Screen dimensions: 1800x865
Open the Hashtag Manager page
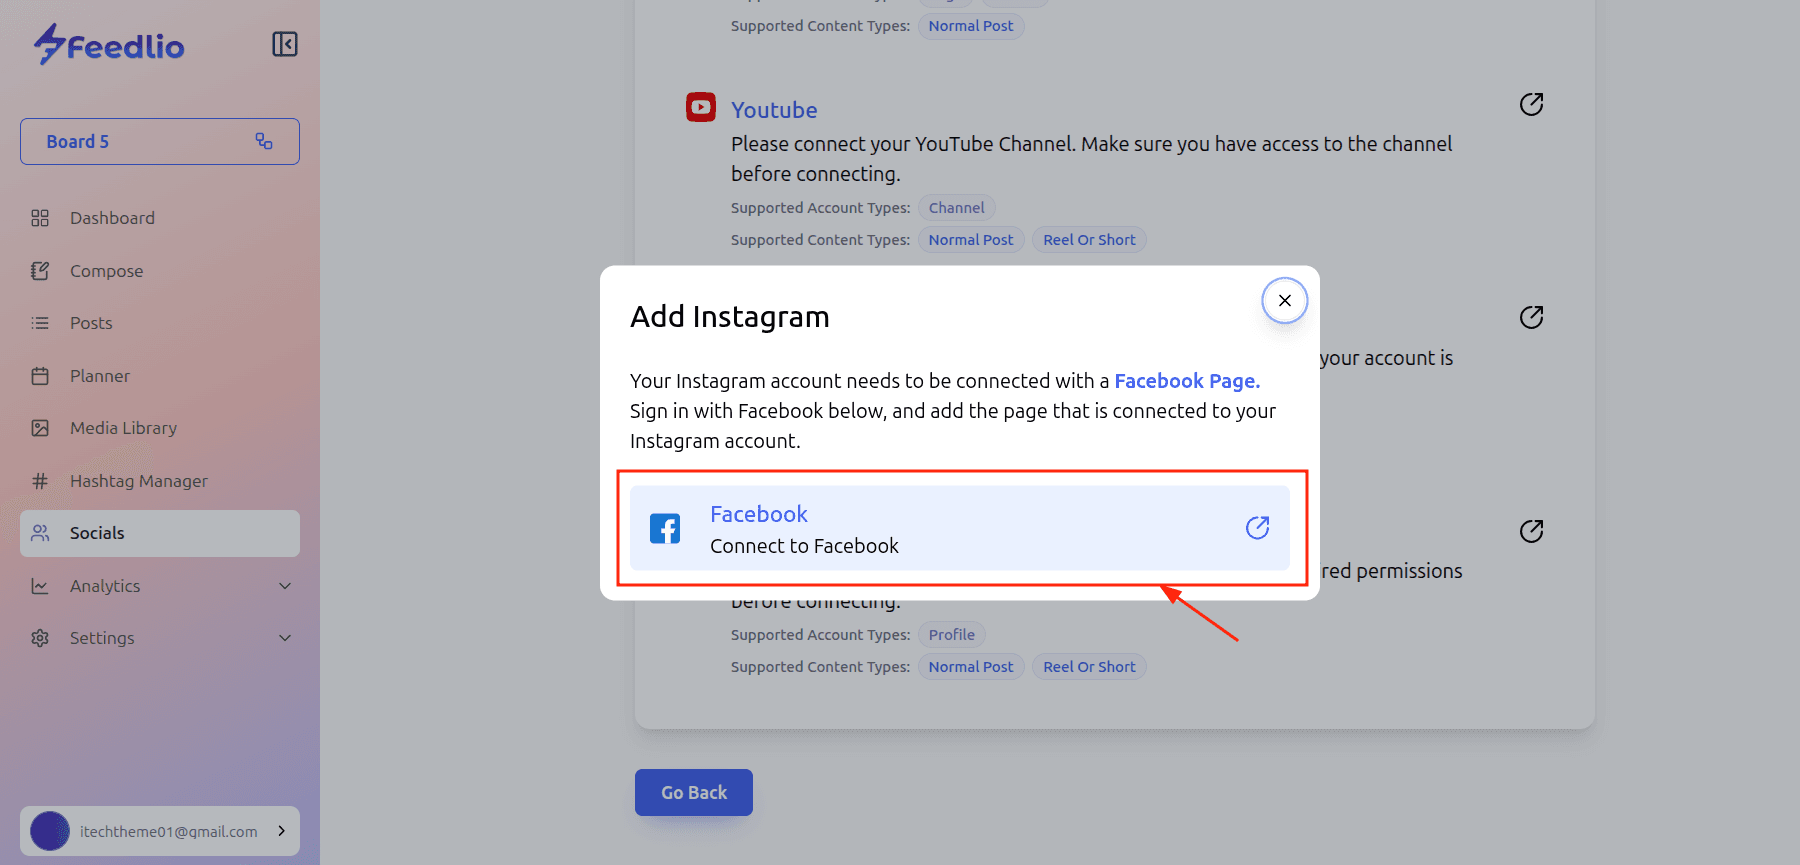coord(138,481)
